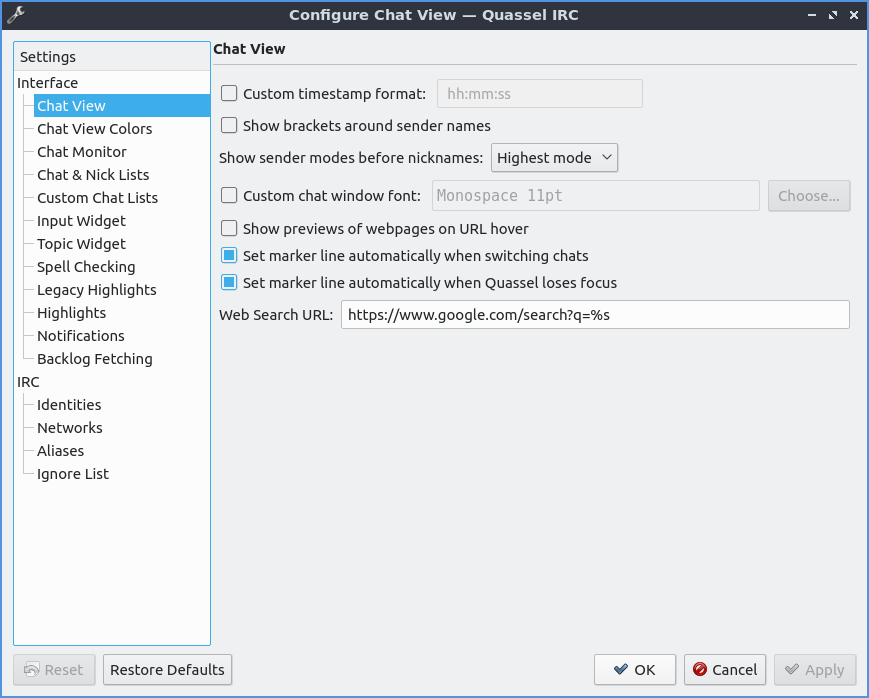Click the Web Search URL text field
This screenshot has width=869, height=698.
pos(594,315)
